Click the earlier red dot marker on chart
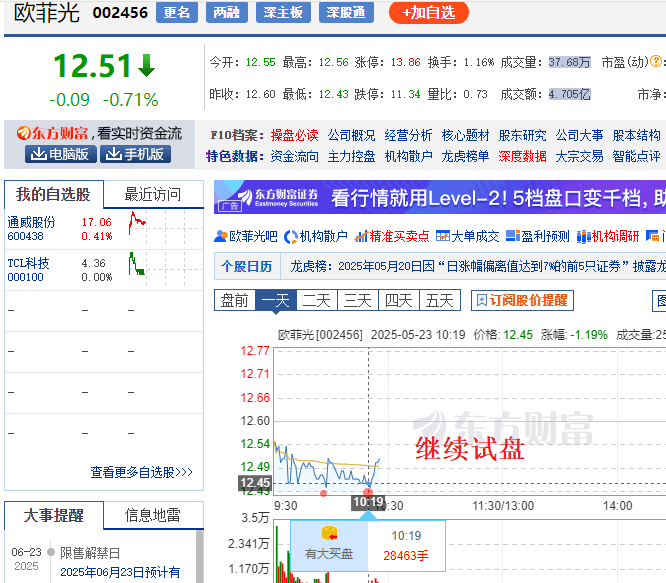The image size is (666, 583). coord(324,493)
